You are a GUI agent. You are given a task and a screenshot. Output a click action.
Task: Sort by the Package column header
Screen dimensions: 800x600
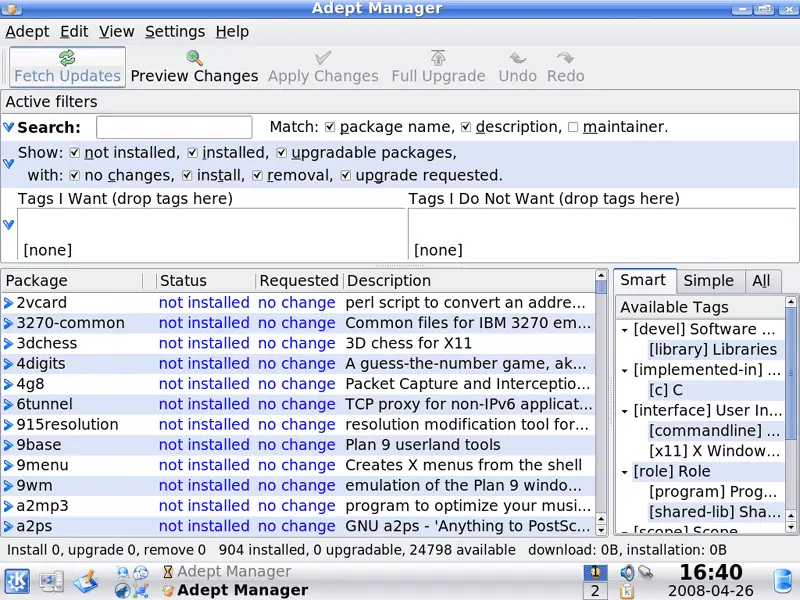[x=72, y=281]
